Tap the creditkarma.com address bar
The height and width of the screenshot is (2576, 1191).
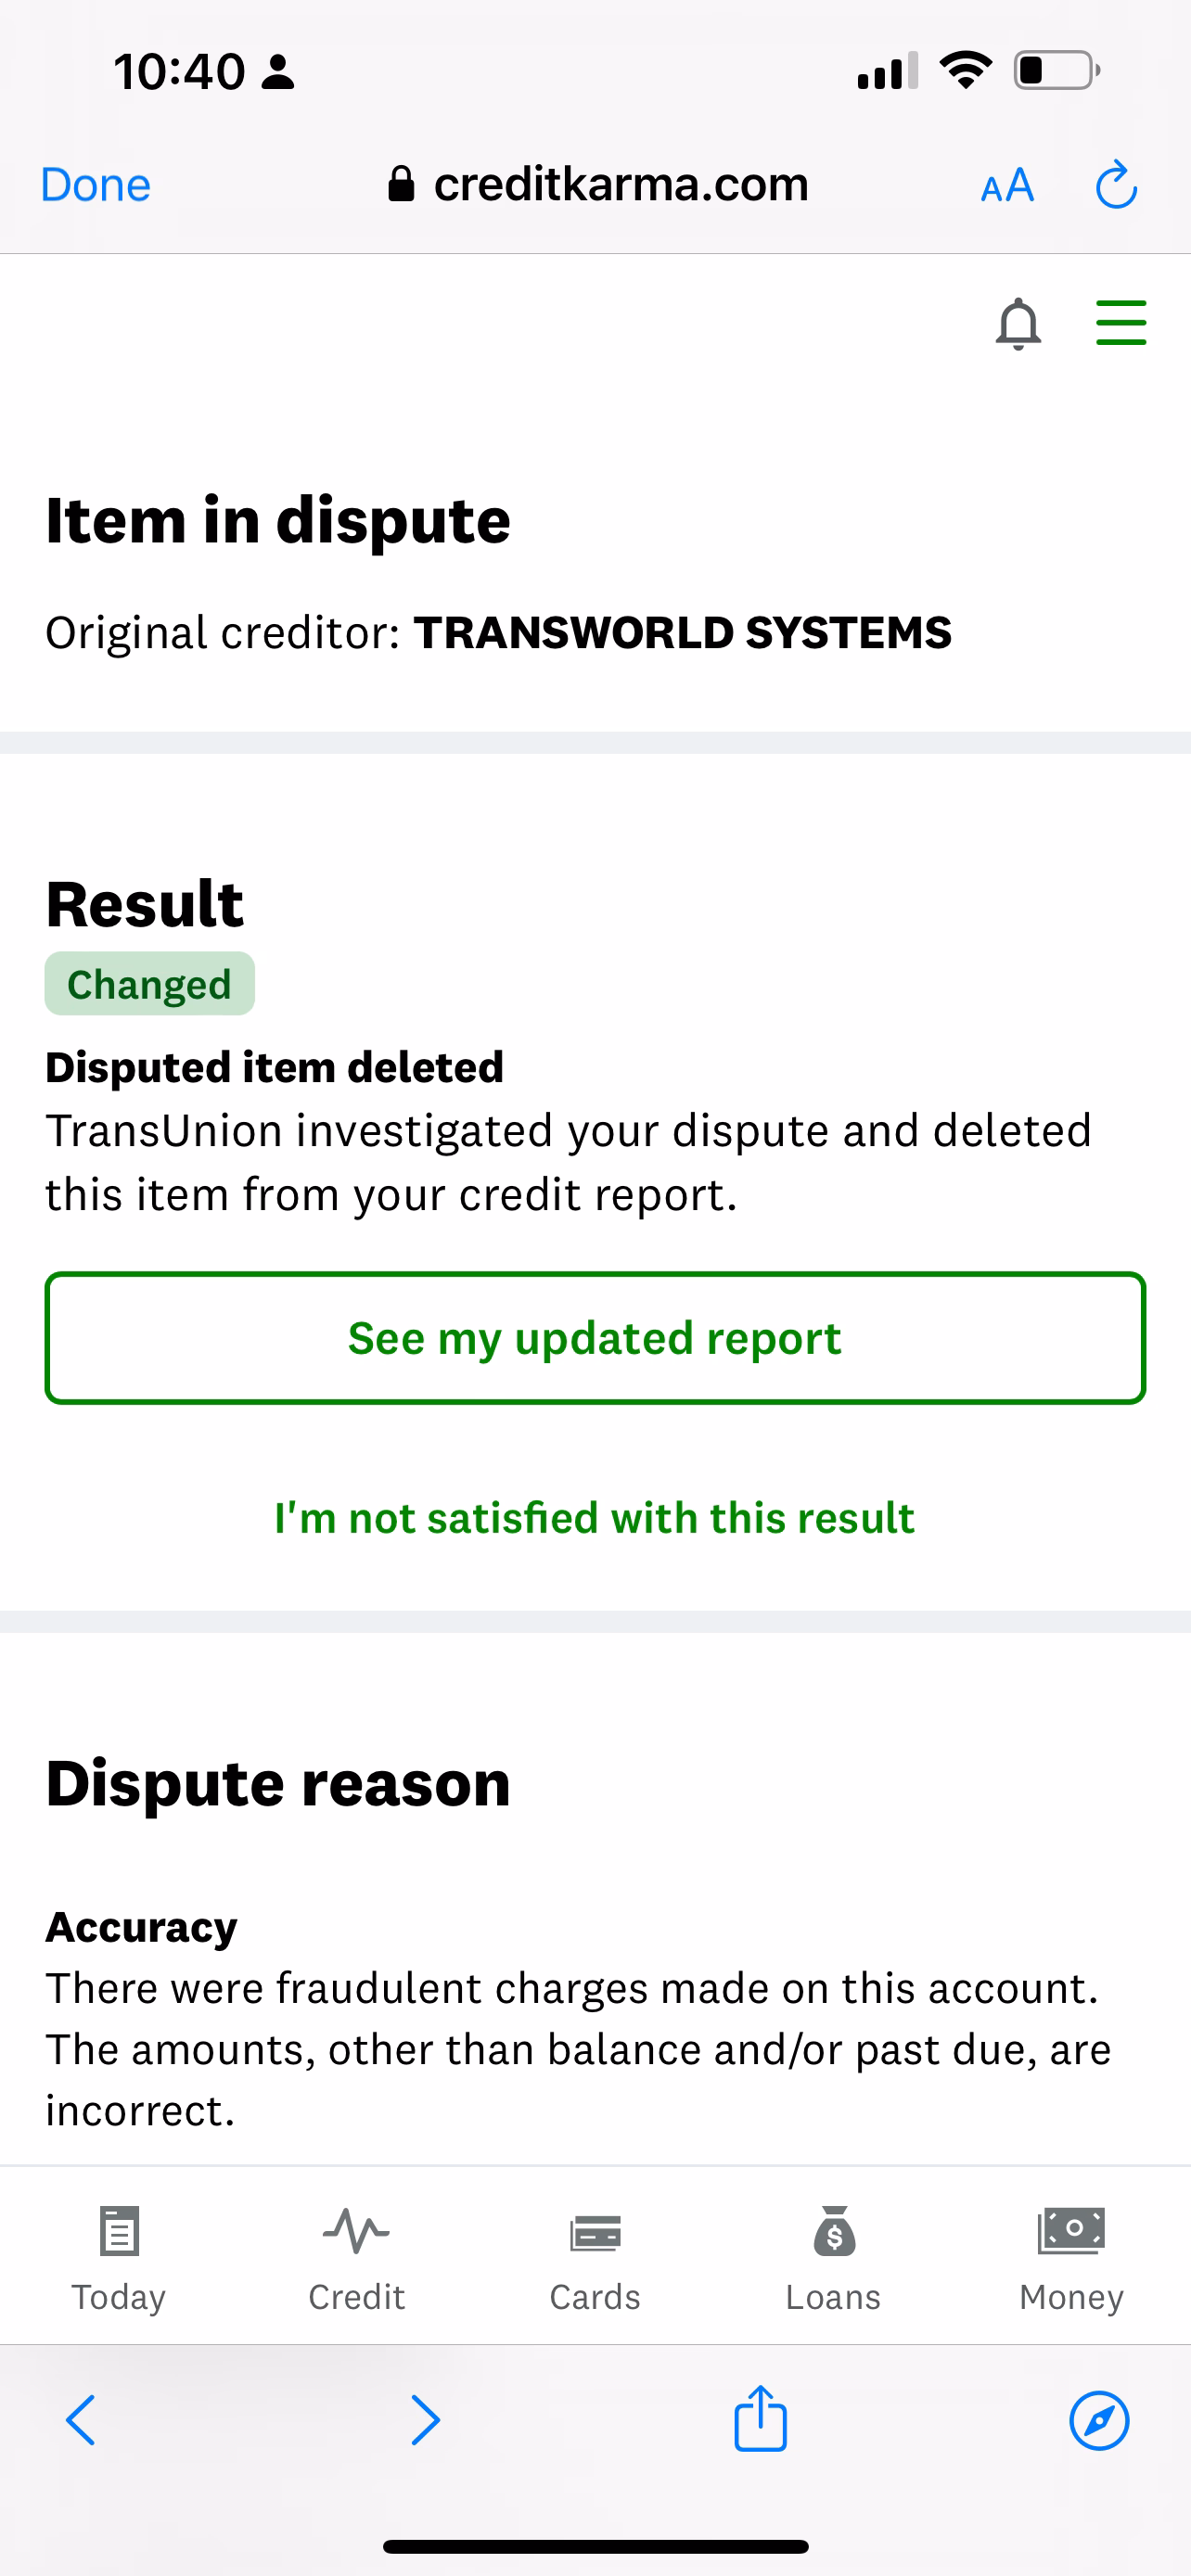pyautogui.click(x=620, y=185)
